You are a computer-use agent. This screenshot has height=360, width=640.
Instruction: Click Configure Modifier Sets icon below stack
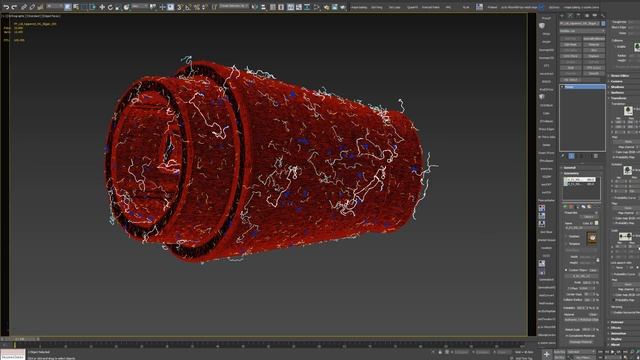596,156
